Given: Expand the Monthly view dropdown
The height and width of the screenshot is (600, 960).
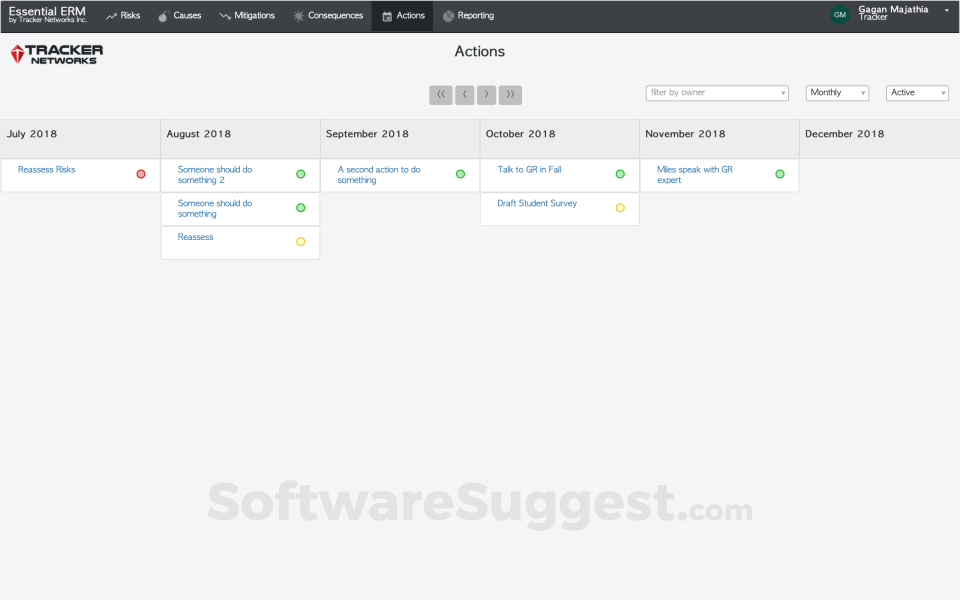Looking at the screenshot, I should tap(837, 93).
